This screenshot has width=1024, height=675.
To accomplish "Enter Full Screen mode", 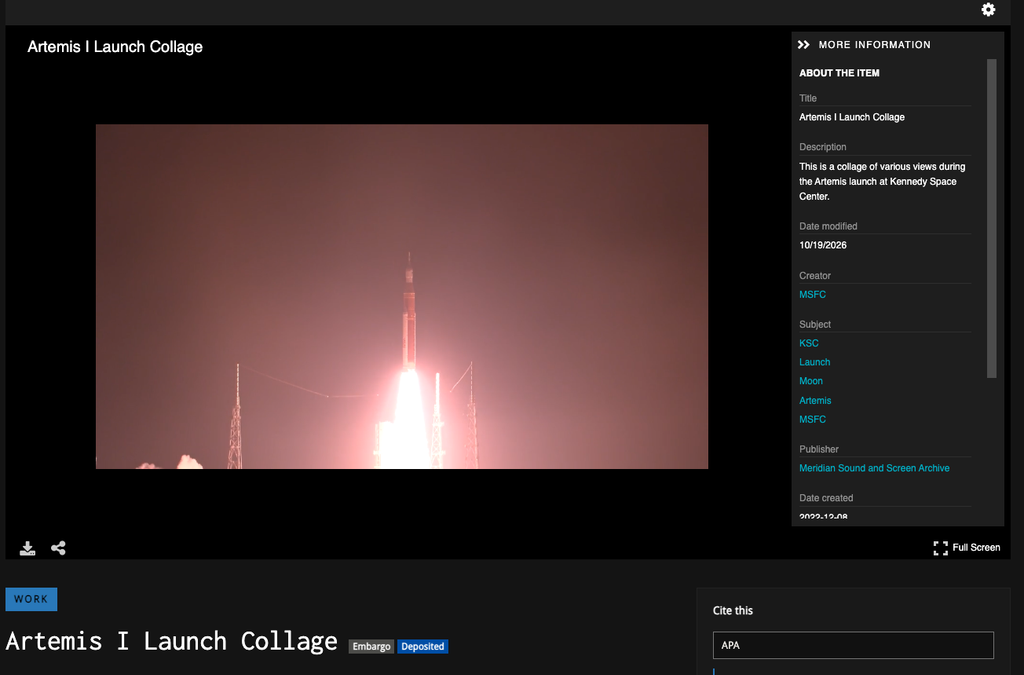I will tap(967, 548).
